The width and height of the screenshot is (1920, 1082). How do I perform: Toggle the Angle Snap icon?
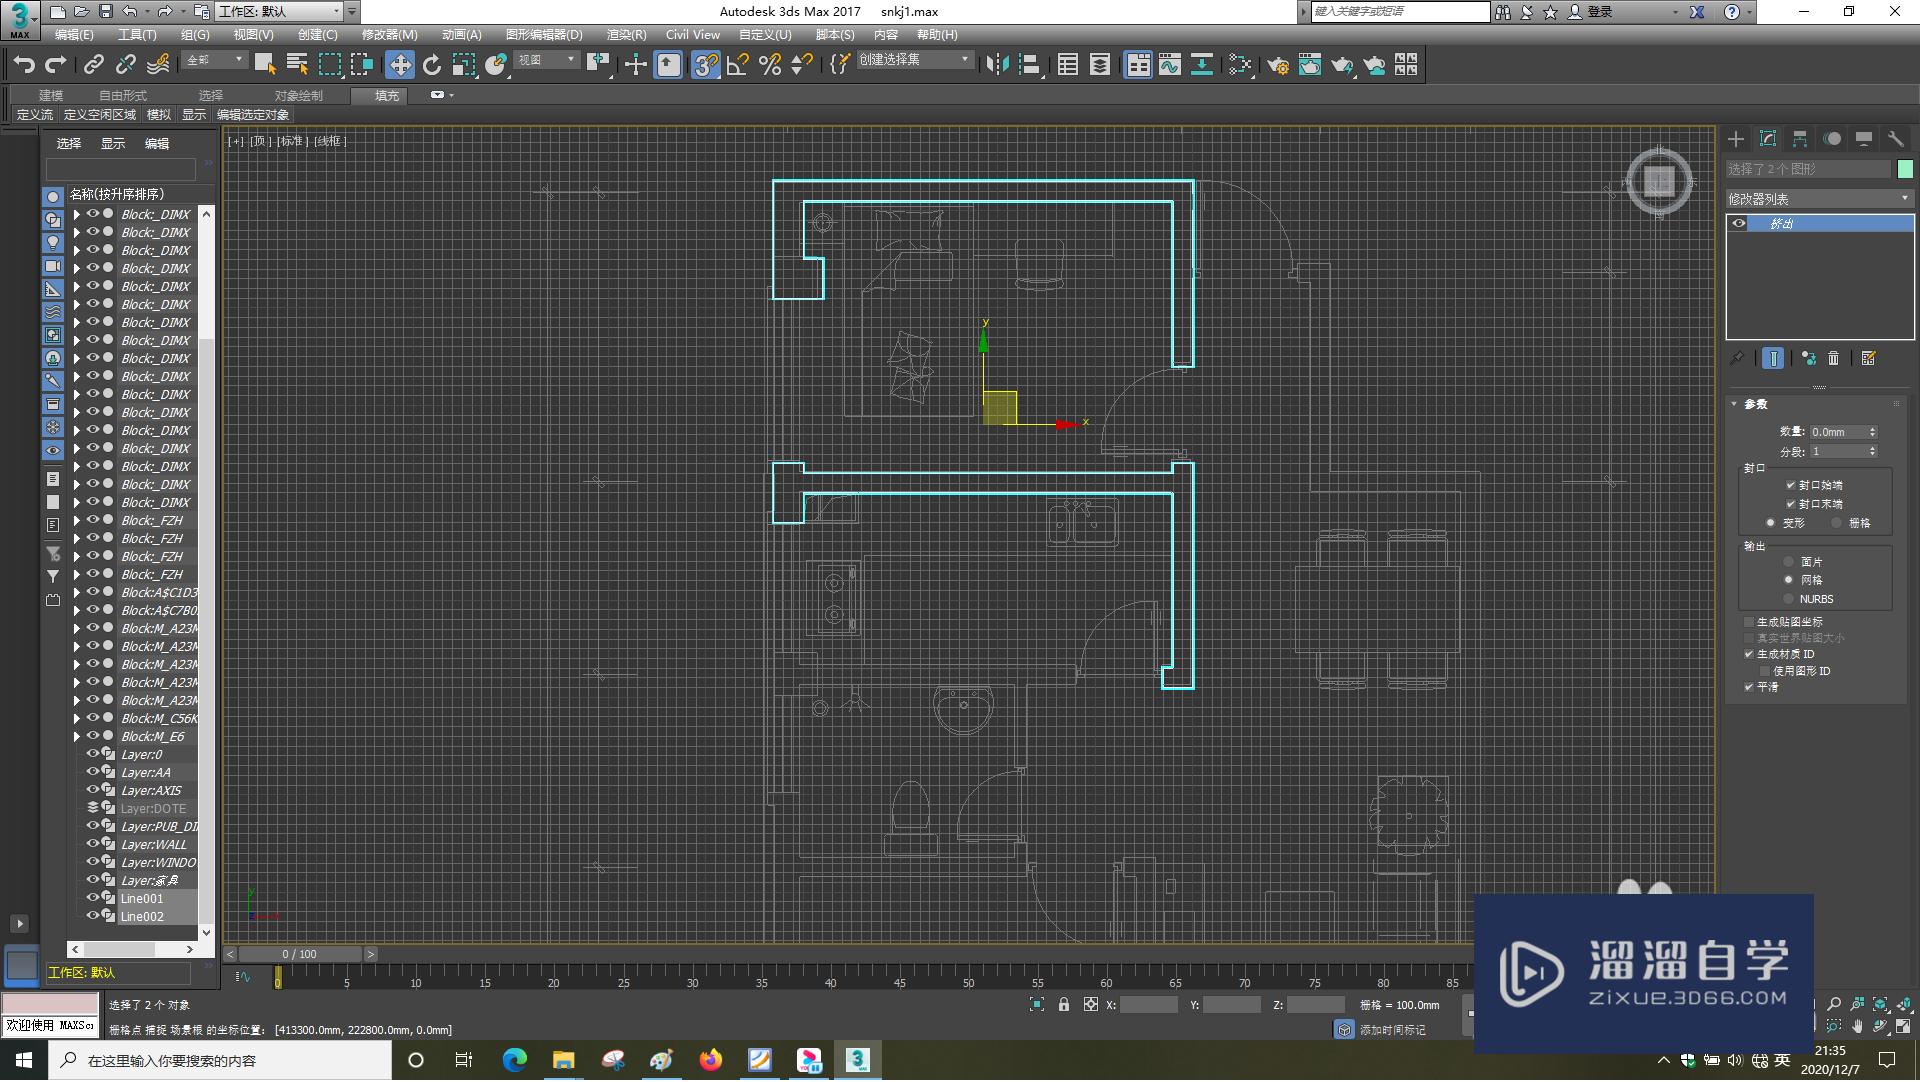tap(738, 65)
